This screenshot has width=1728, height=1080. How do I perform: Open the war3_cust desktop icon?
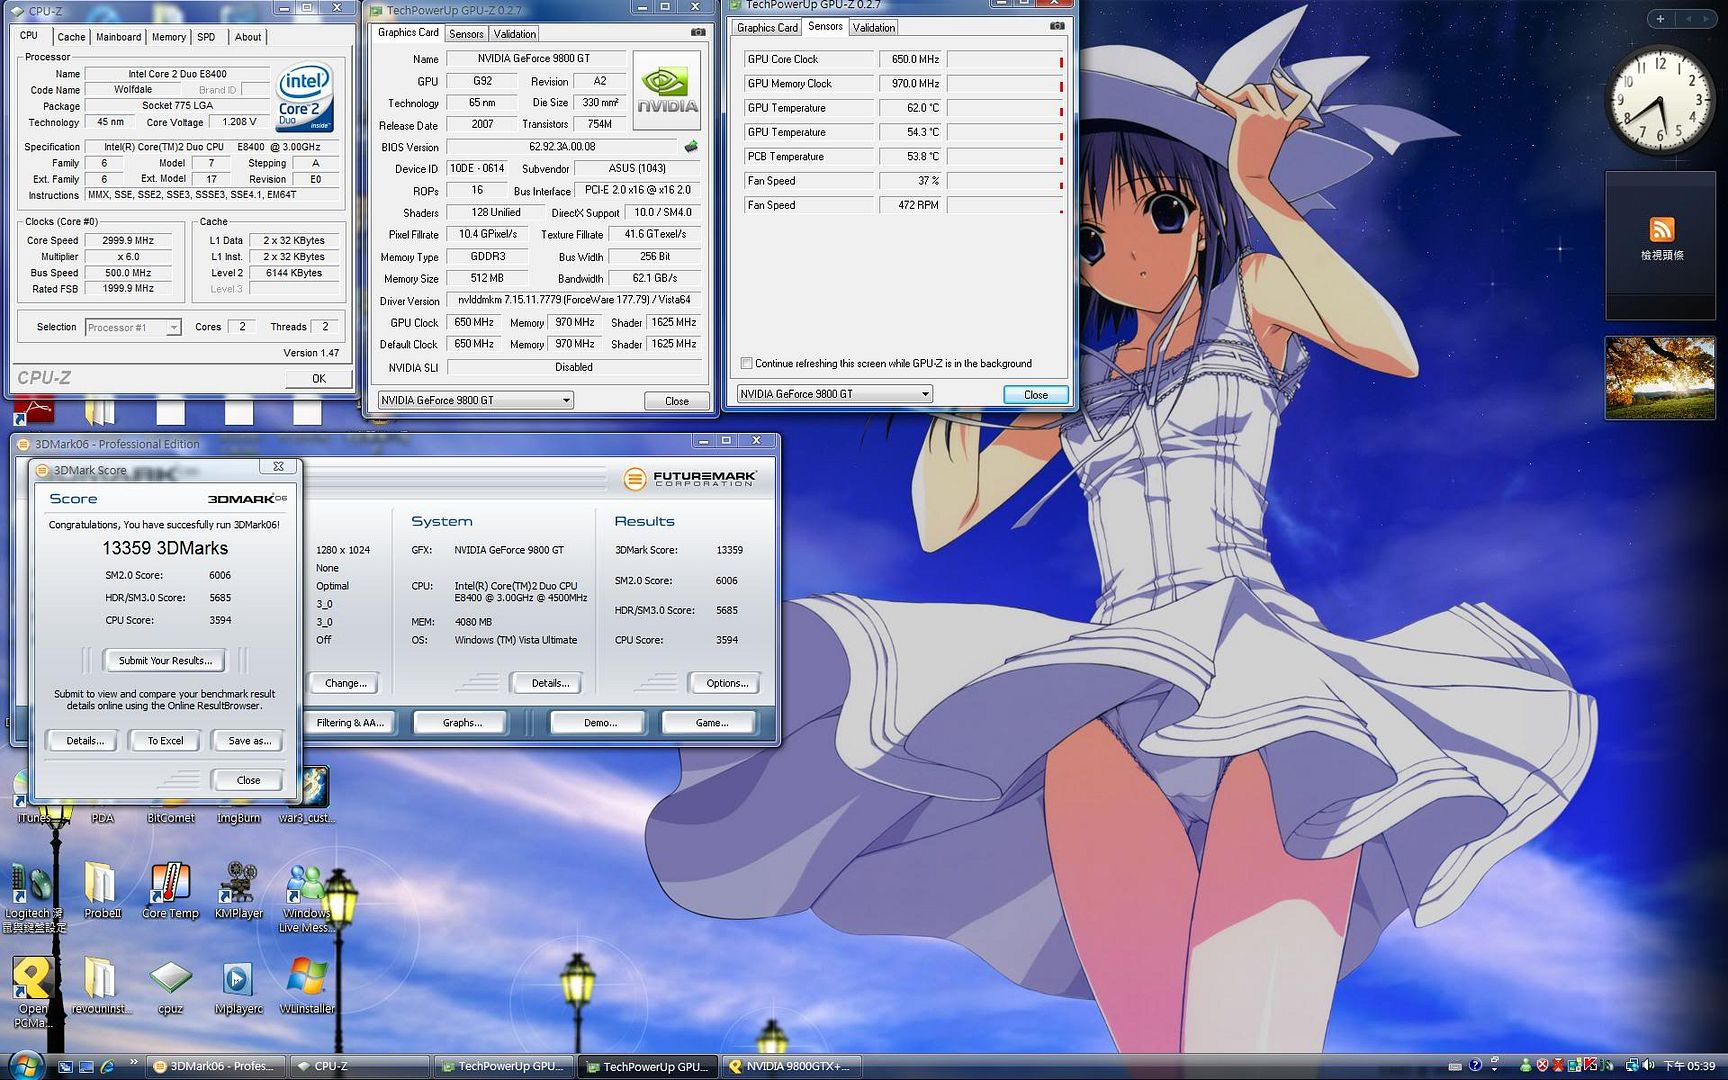click(308, 796)
